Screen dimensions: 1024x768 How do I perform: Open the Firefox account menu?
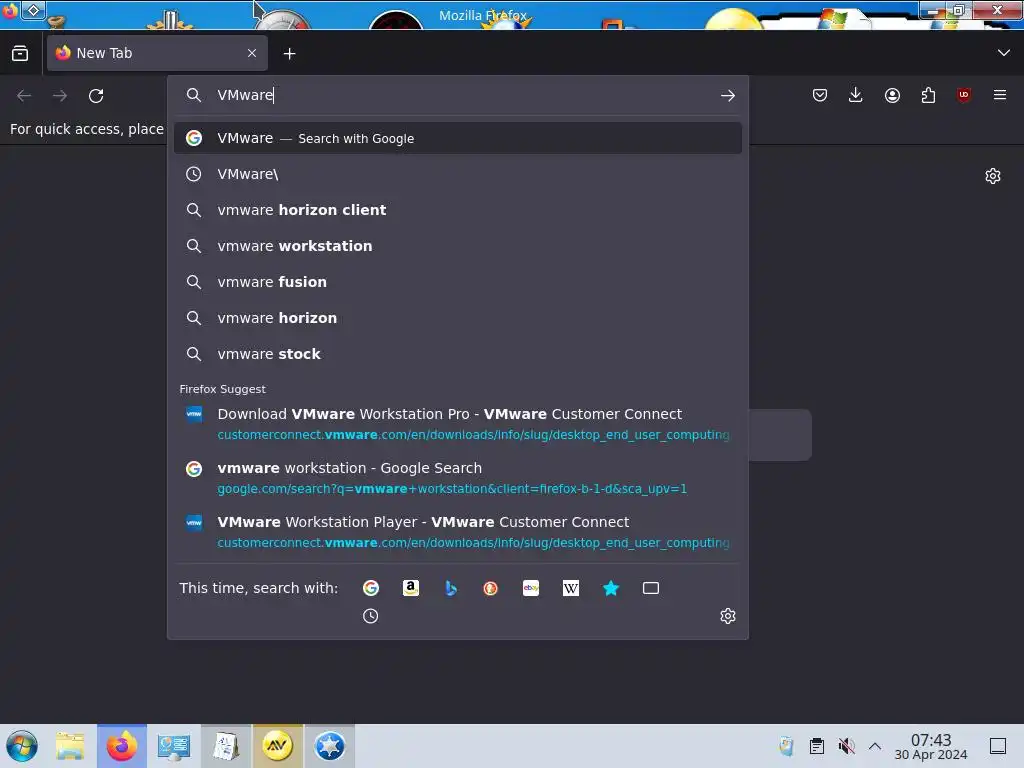(x=892, y=95)
